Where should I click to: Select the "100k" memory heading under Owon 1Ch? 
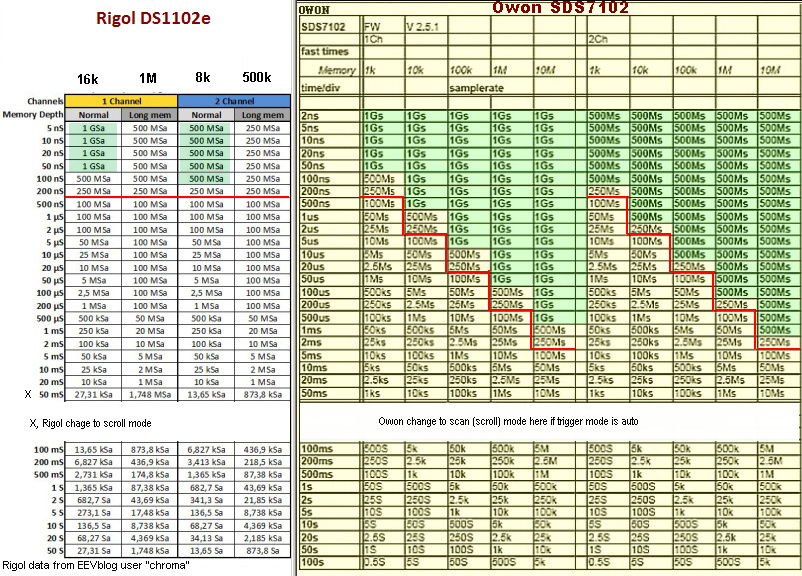(x=461, y=70)
